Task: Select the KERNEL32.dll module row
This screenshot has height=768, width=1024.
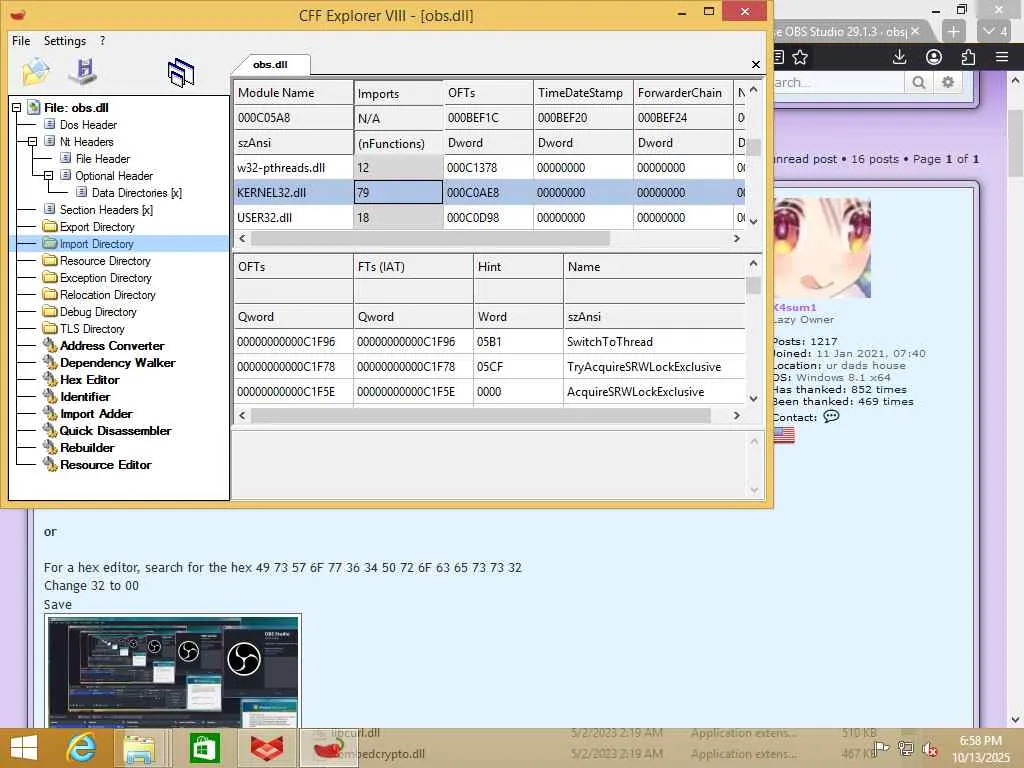Action: 490,193
